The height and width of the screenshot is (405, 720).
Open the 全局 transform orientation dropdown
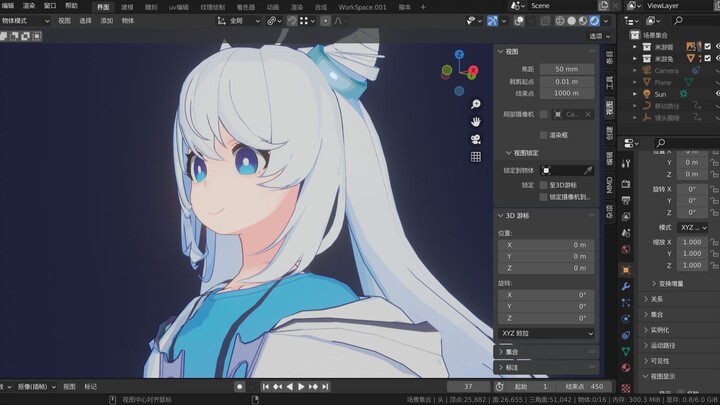[239, 21]
